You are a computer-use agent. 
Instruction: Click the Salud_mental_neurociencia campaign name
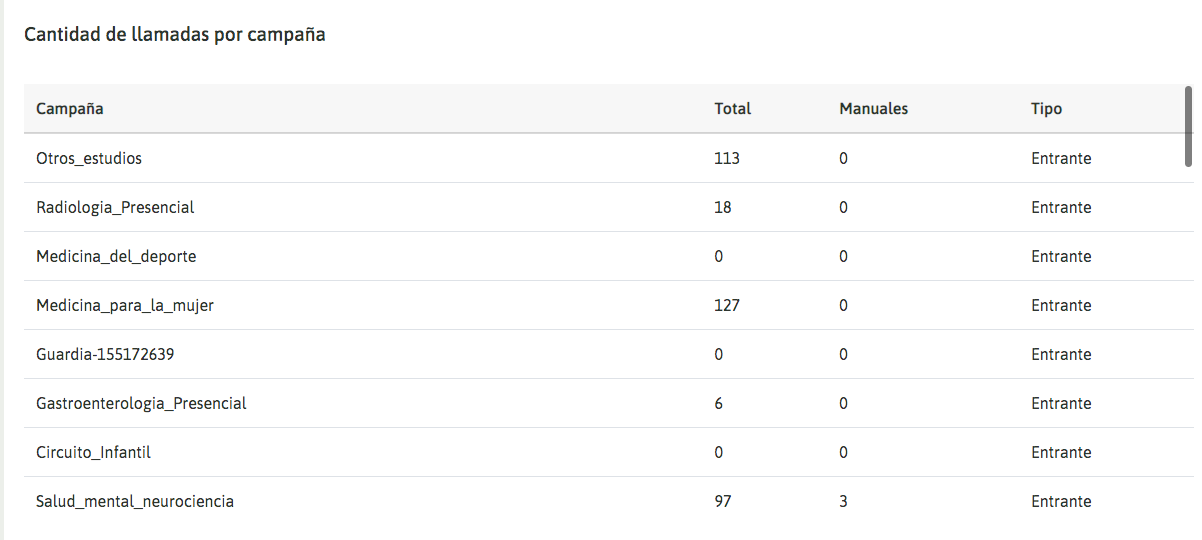tap(135, 502)
